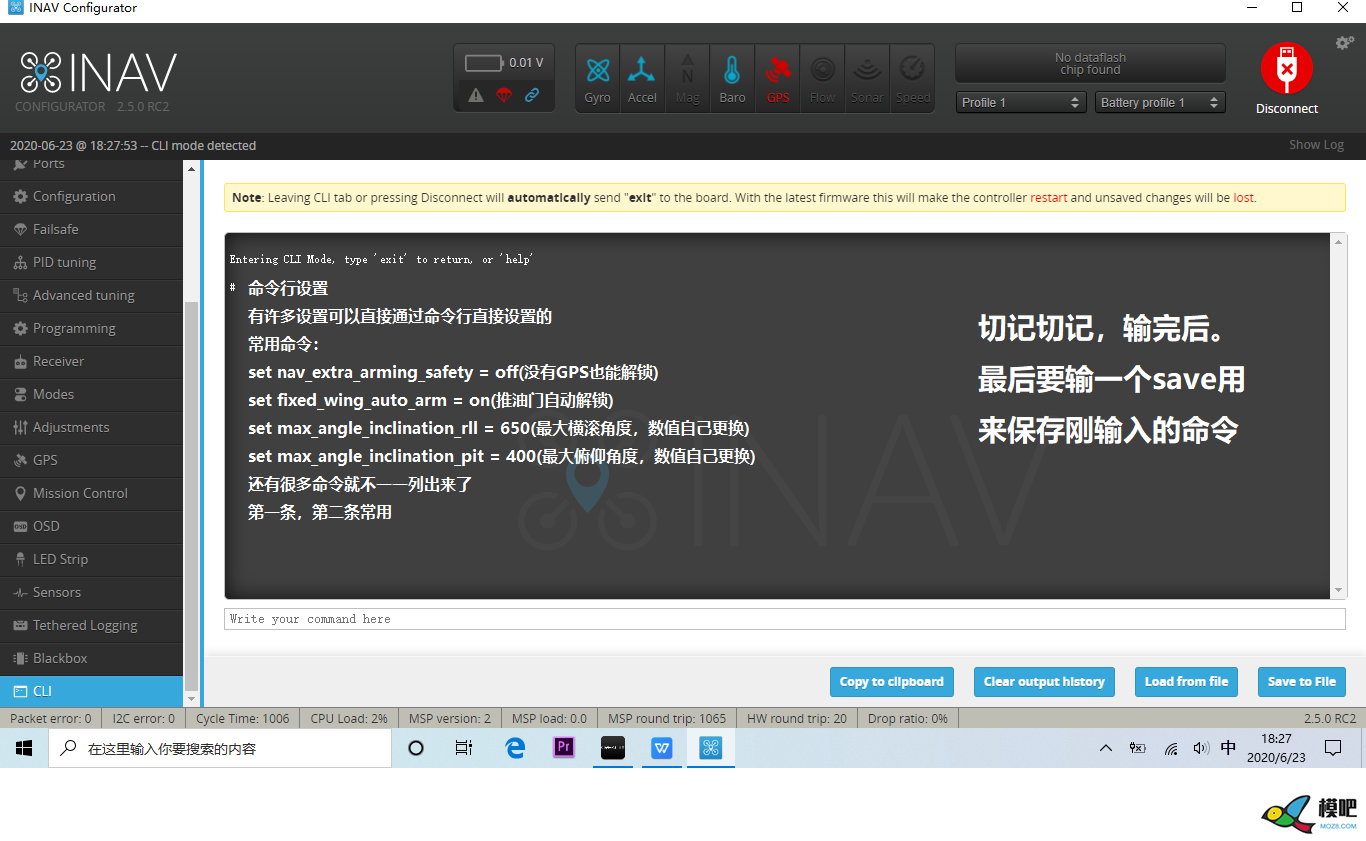Open the Adjustments tab
The width and height of the screenshot is (1366, 841).
(x=92, y=427)
